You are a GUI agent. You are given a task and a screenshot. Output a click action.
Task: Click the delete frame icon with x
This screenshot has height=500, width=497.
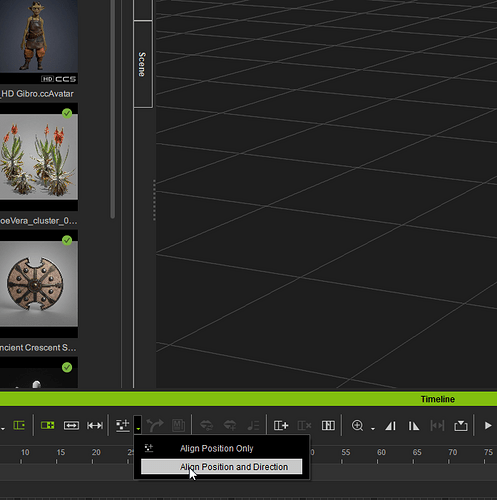[304, 425]
